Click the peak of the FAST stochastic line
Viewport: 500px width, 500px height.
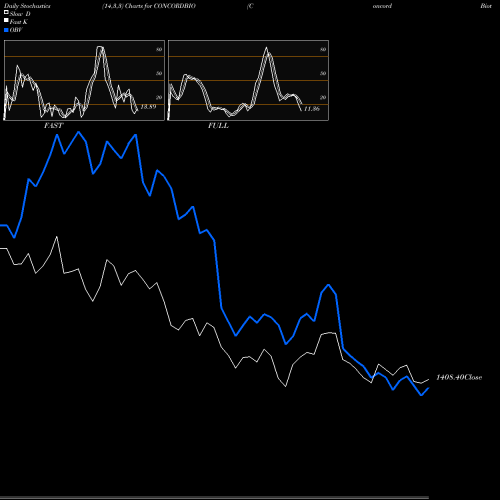pyautogui.click(x=100, y=47)
